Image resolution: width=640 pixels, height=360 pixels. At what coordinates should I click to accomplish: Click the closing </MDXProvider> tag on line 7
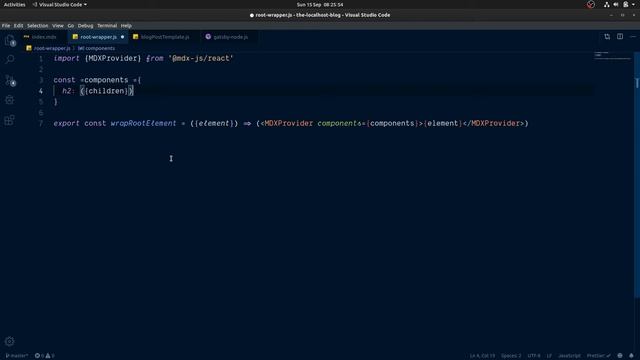[493, 123]
